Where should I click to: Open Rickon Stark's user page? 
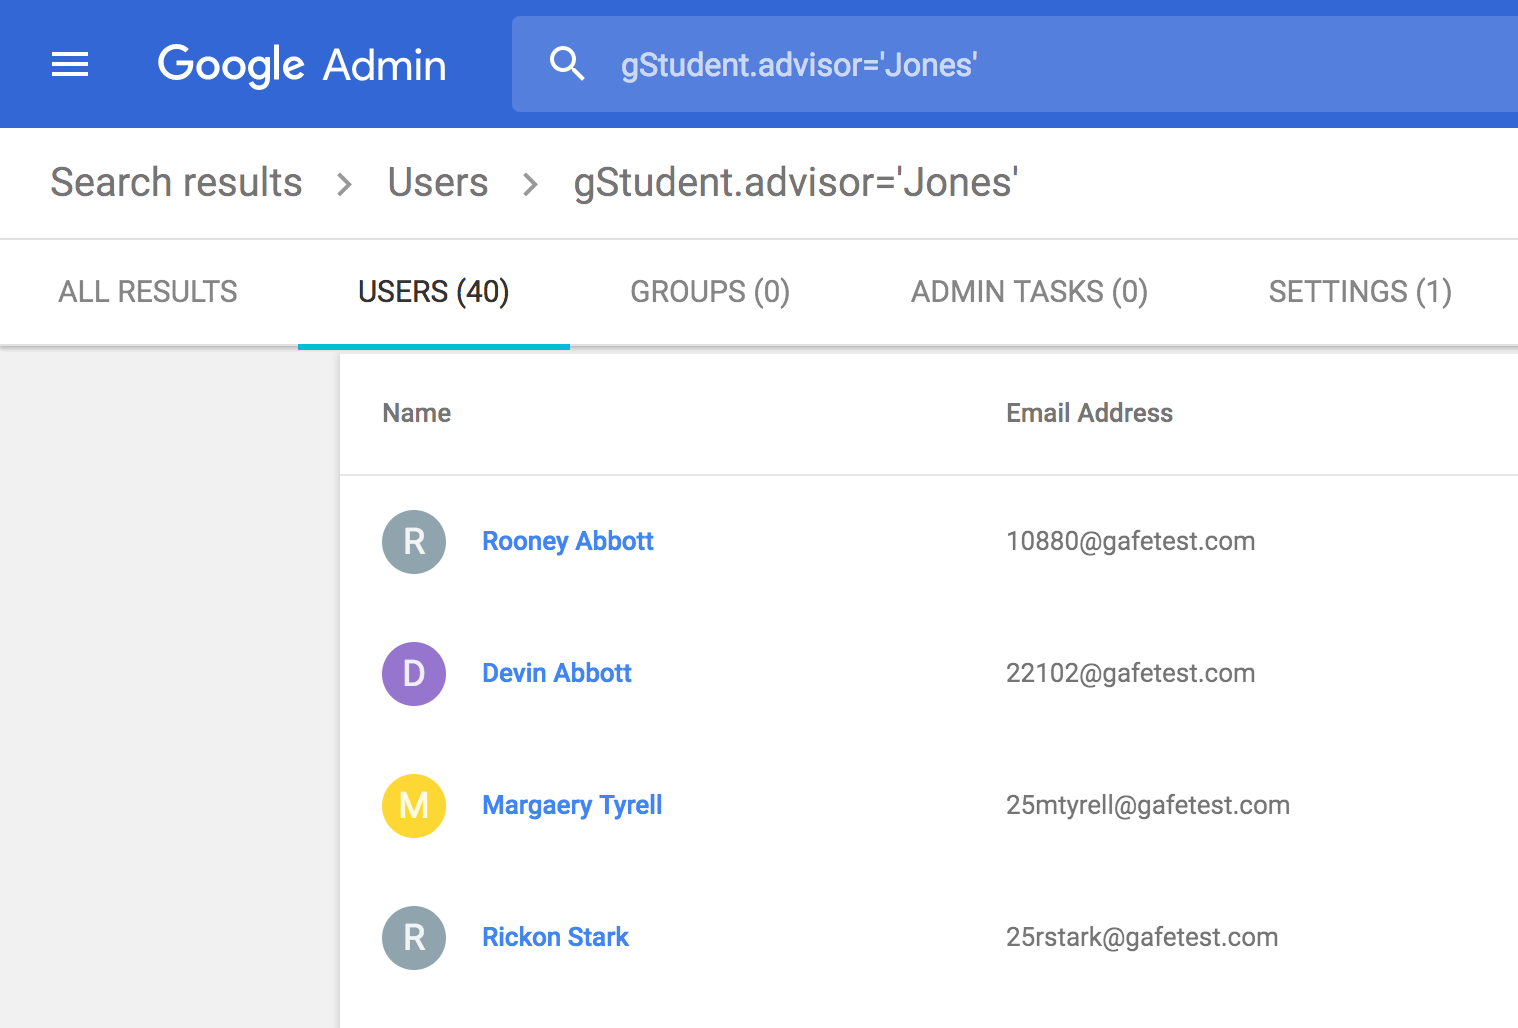555,937
